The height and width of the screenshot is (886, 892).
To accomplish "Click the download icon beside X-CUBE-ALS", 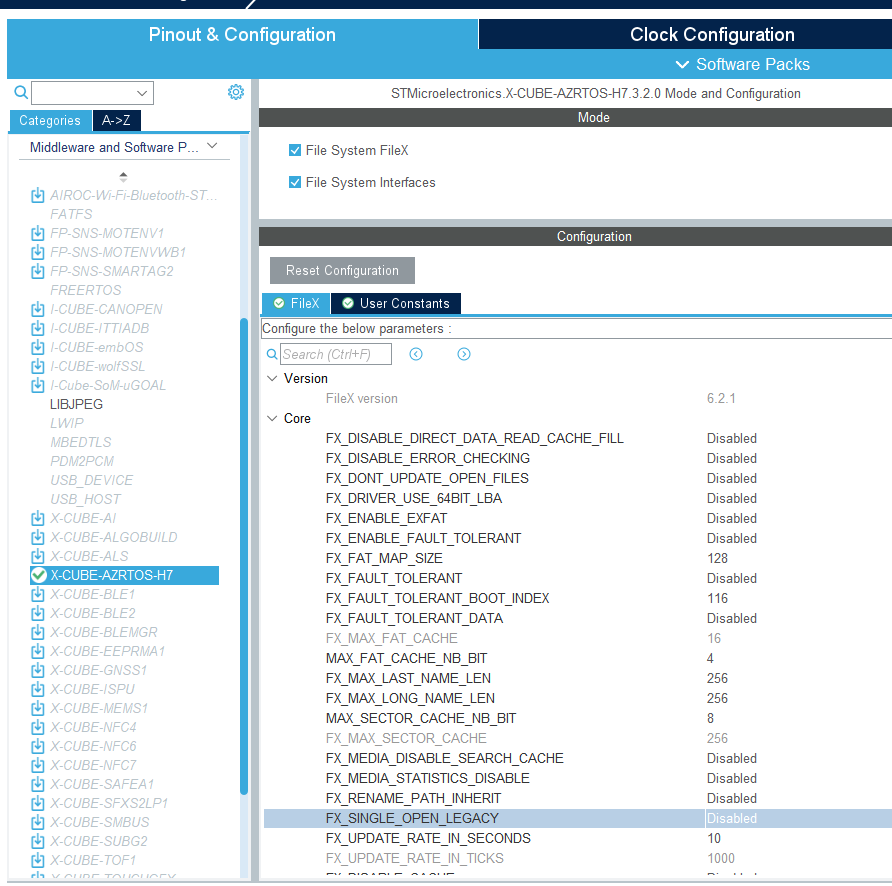I will (38, 556).
